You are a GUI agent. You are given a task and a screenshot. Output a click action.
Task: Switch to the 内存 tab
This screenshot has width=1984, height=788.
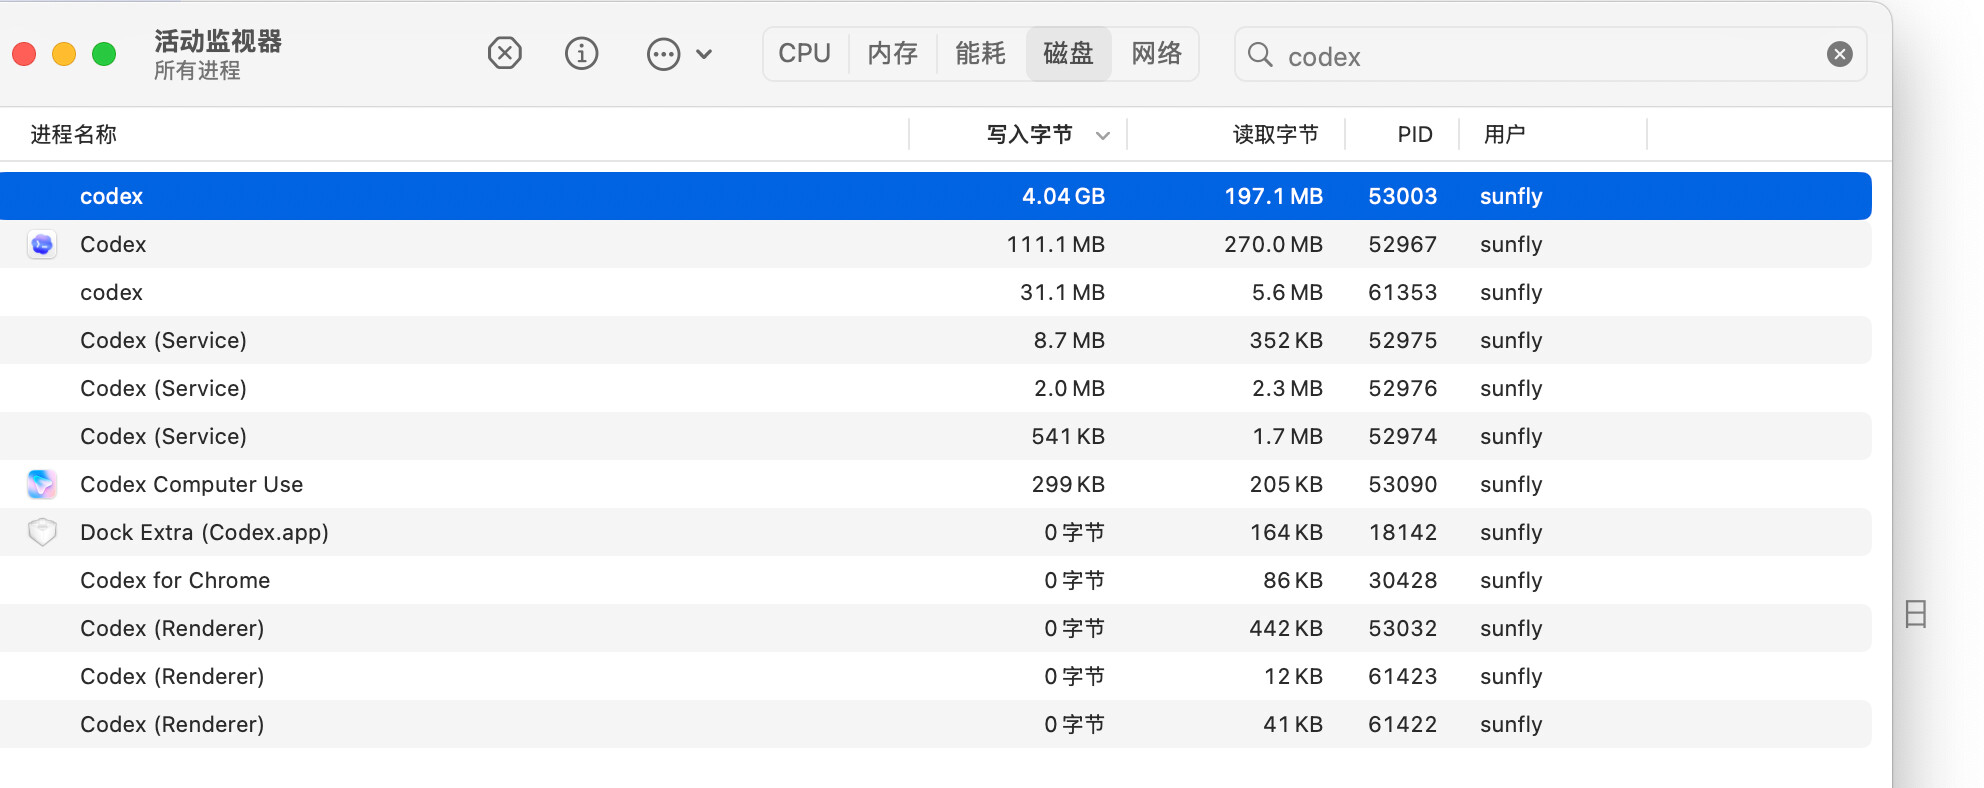tap(892, 53)
